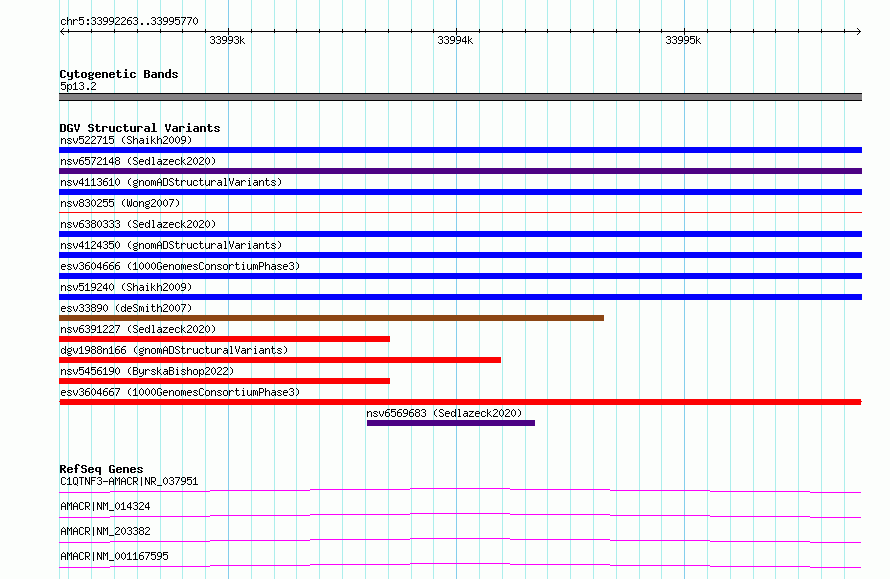Click the gray 5p13.2 cytogenetic band bar

460,97
